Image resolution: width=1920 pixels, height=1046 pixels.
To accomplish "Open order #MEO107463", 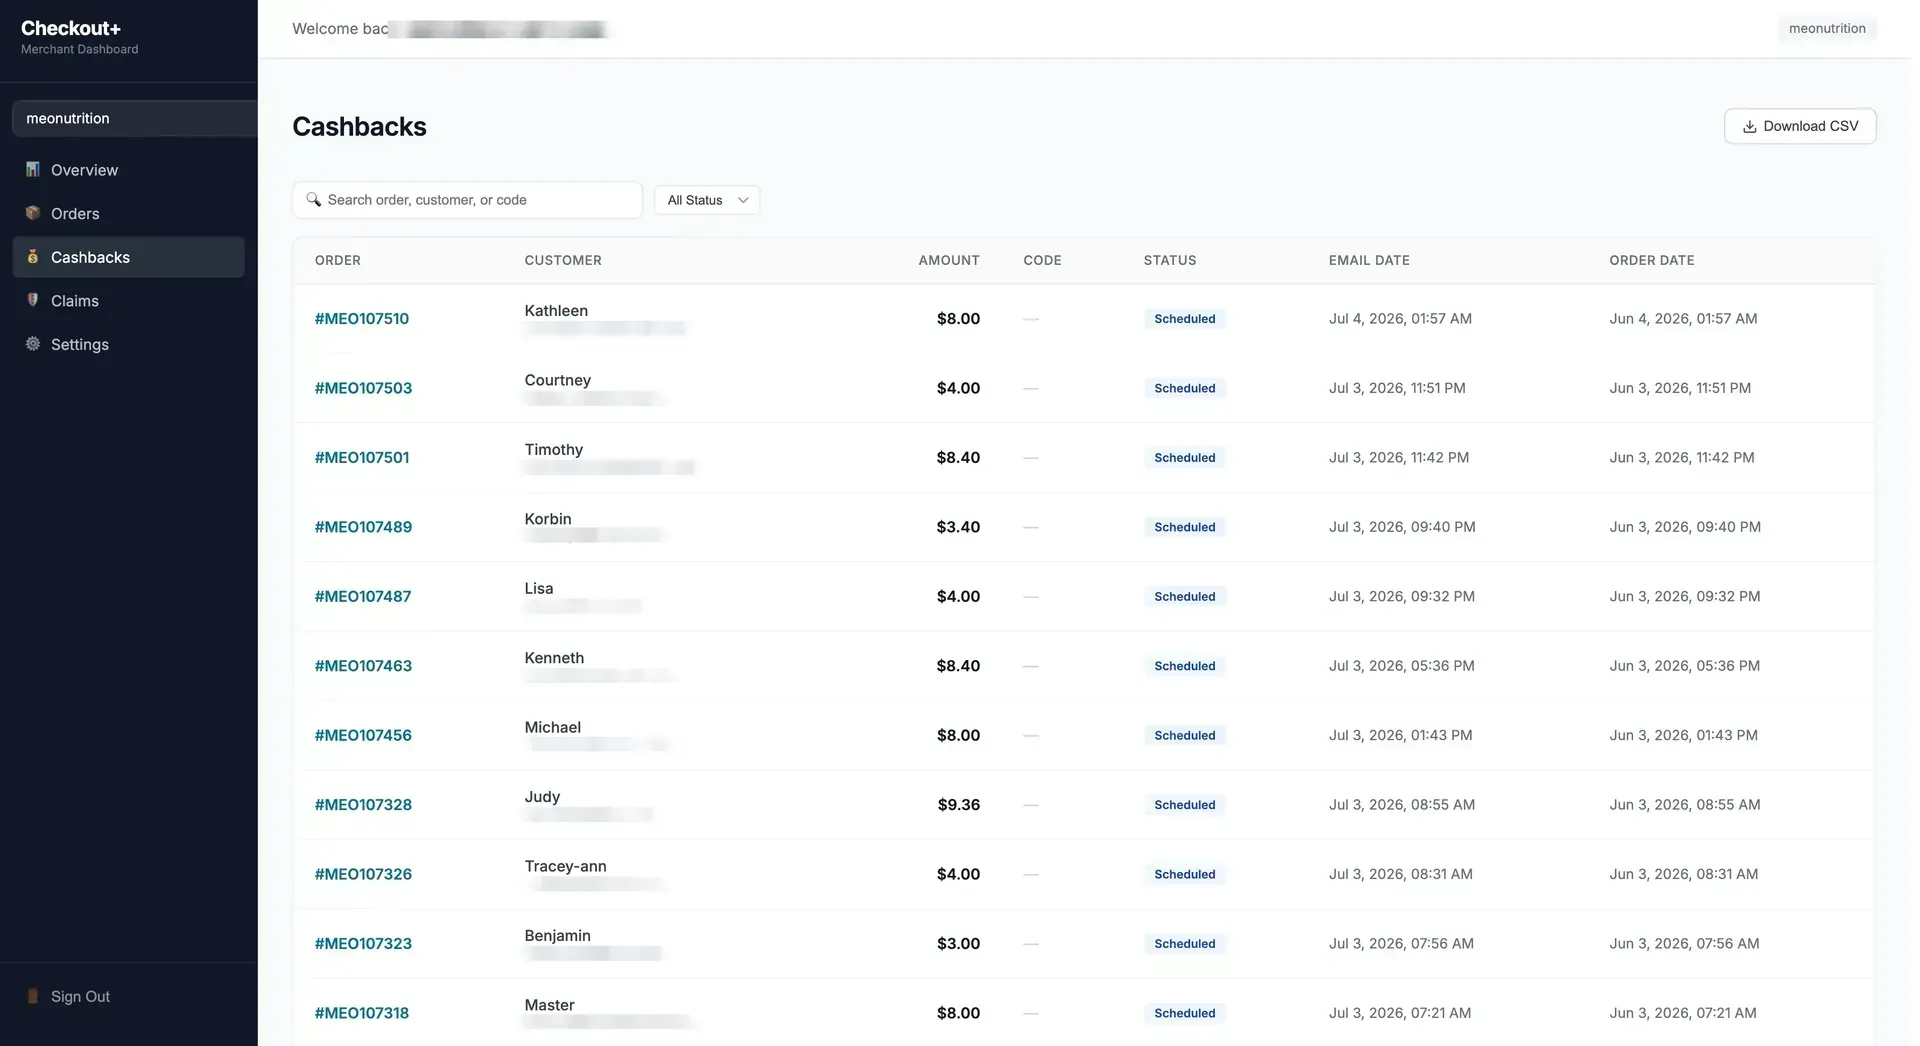I will coord(363,666).
